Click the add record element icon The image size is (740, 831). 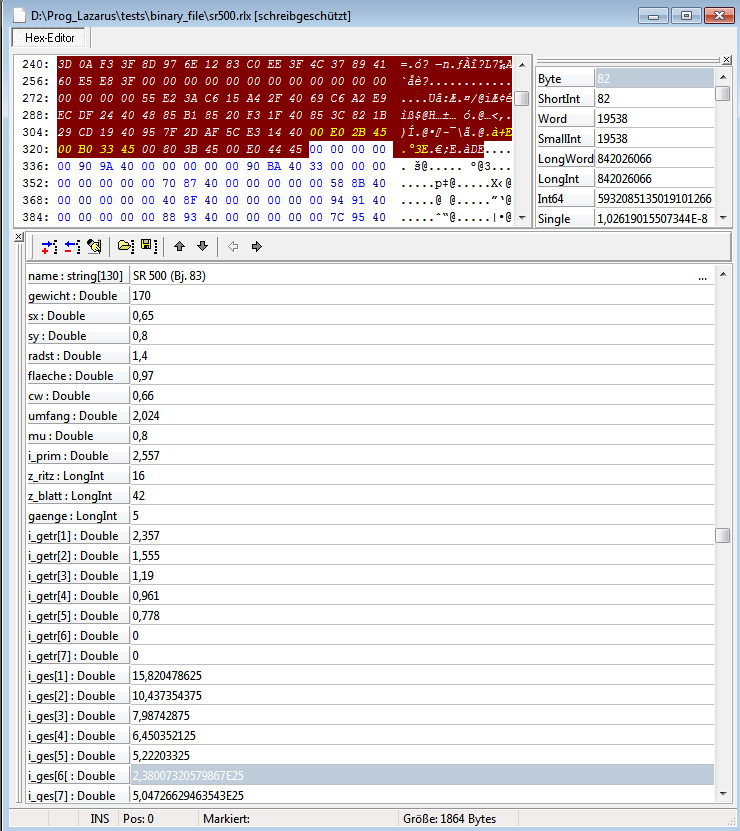tap(49, 246)
